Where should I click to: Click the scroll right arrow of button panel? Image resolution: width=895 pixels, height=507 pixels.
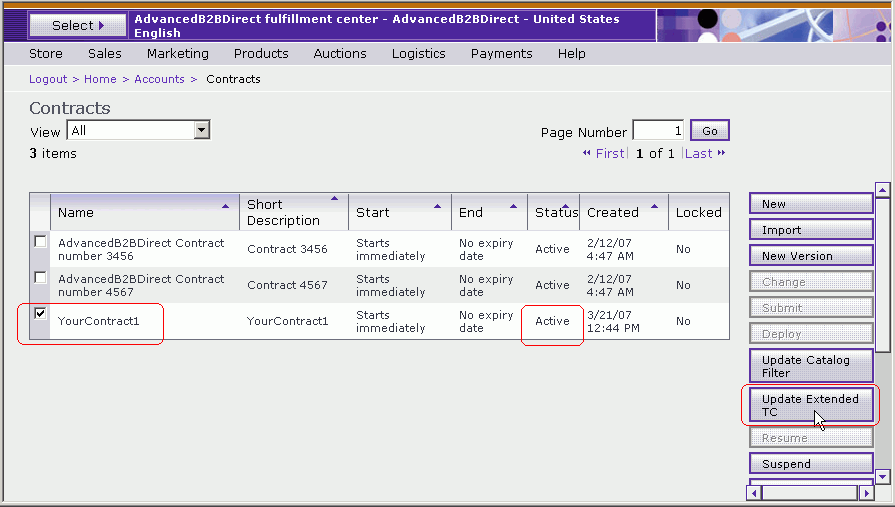point(866,493)
